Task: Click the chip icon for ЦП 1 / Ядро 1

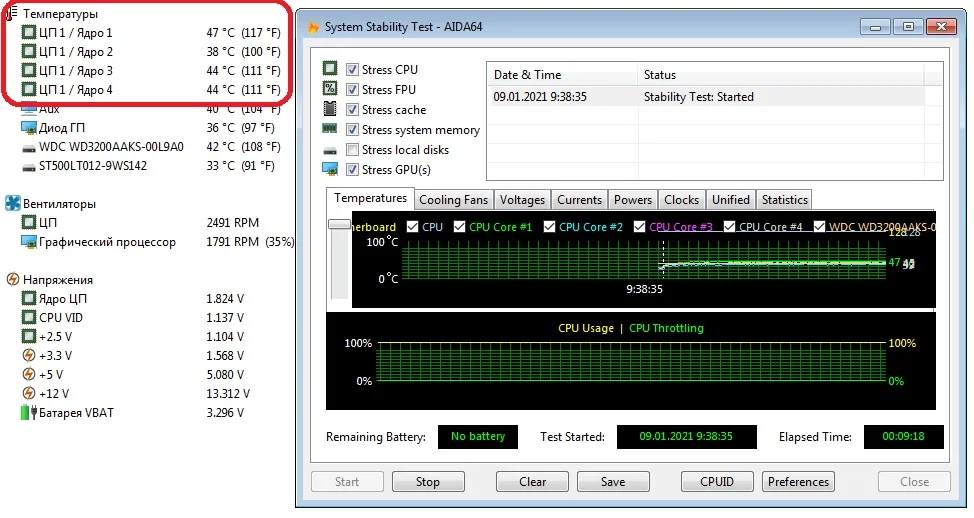Action: pos(29,32)
